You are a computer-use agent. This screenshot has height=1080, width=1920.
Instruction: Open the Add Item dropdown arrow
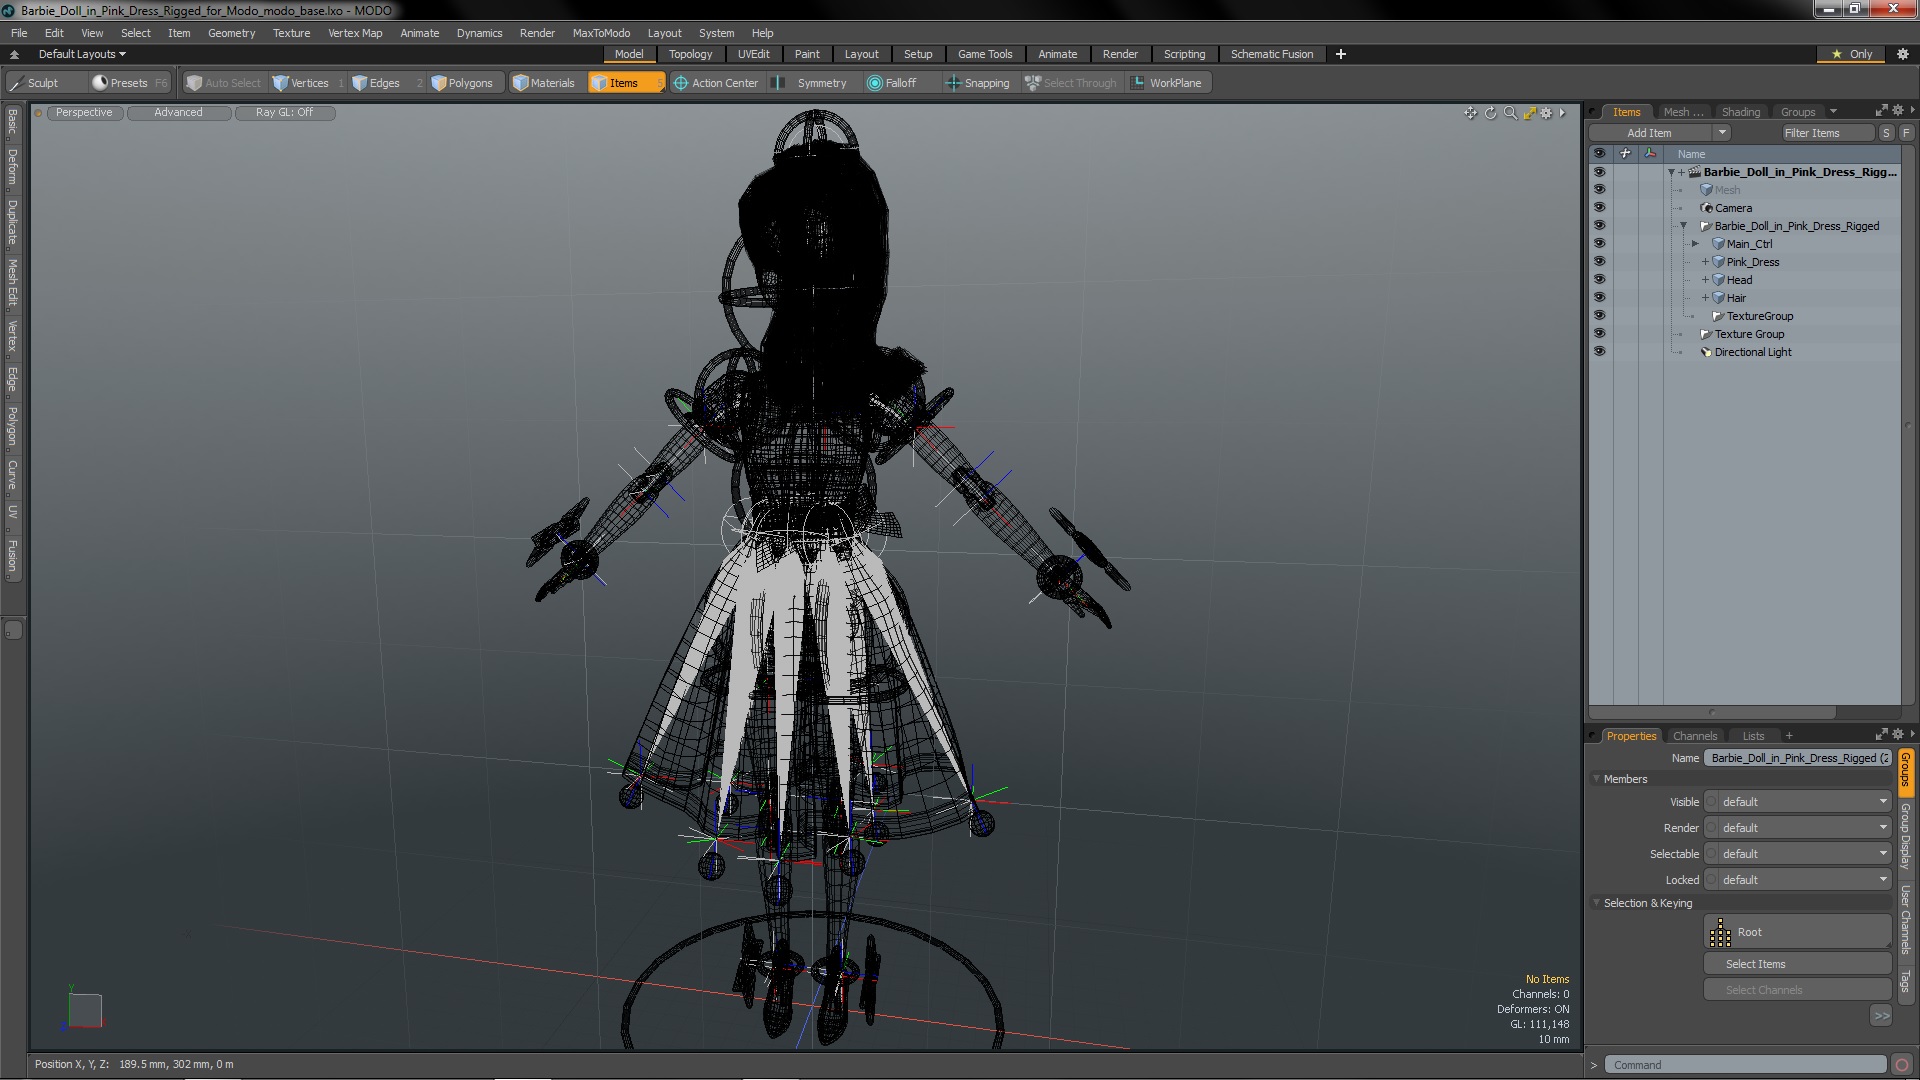[1721, 133]
